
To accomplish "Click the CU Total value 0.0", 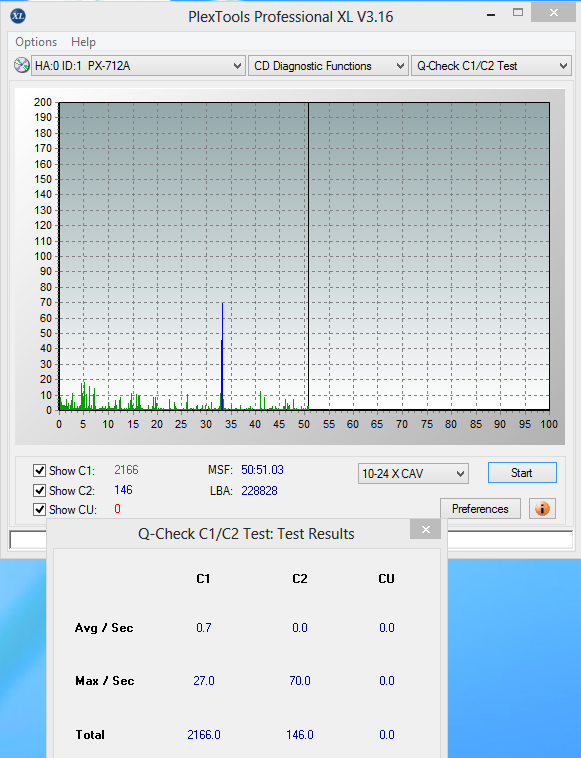I will 387,735.
